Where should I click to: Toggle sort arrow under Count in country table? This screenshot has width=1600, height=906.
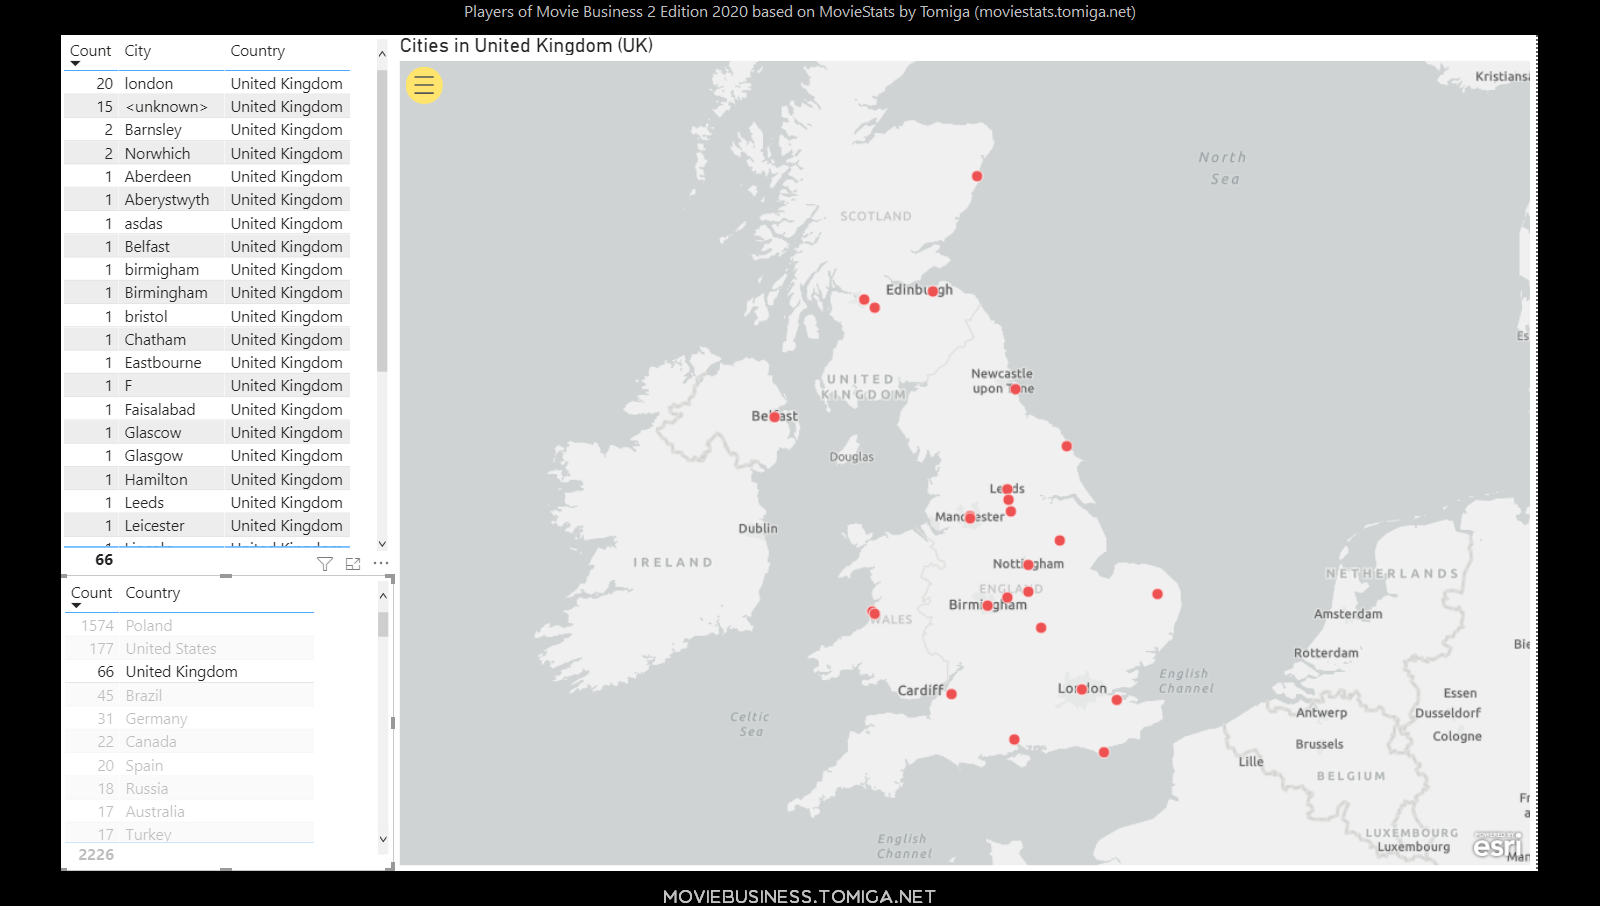tap(76, 606)
